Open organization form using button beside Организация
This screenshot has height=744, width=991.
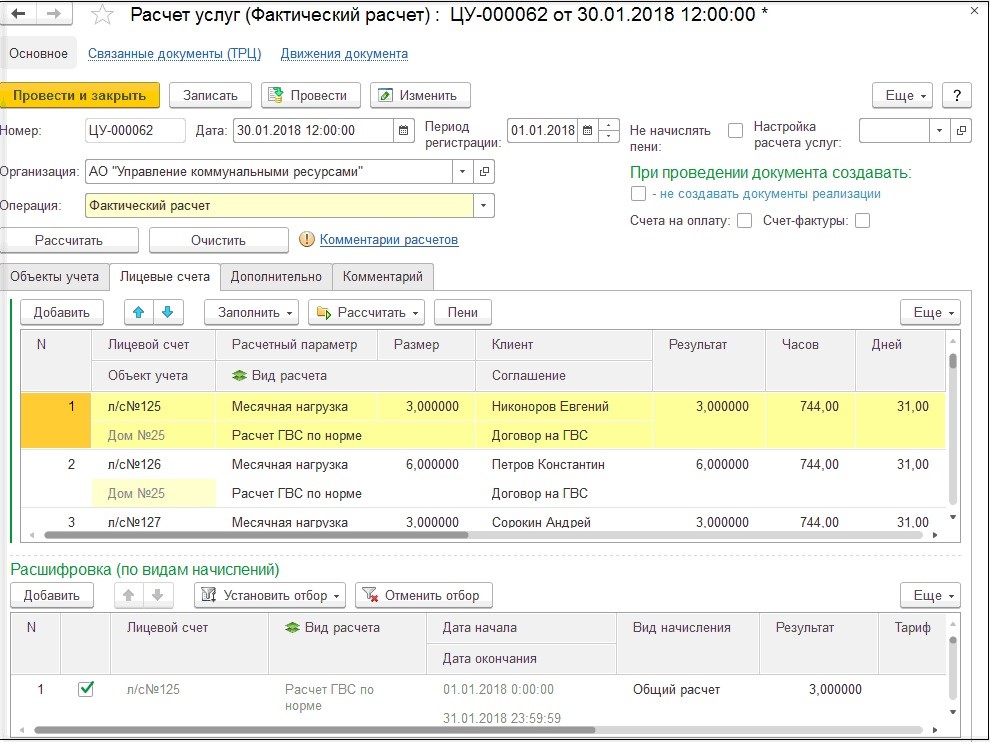[x=484, y=172]
